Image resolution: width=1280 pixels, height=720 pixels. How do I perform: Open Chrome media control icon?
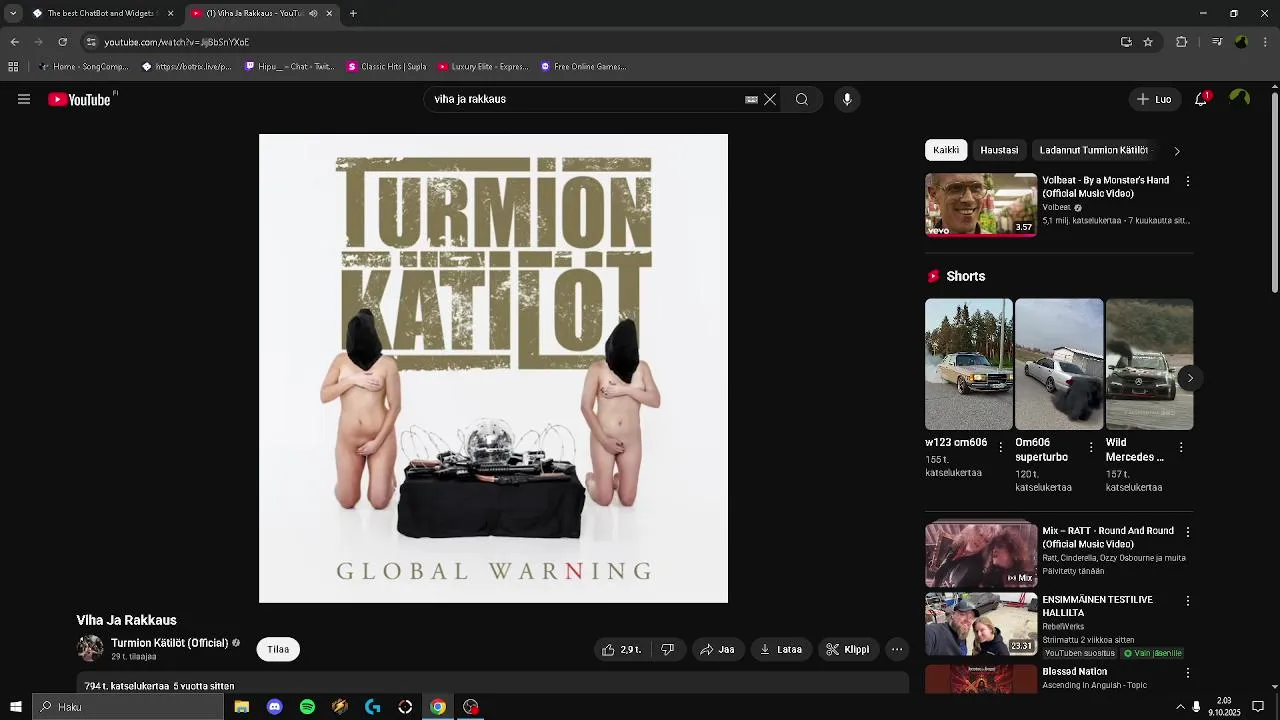coord(1216,42)
